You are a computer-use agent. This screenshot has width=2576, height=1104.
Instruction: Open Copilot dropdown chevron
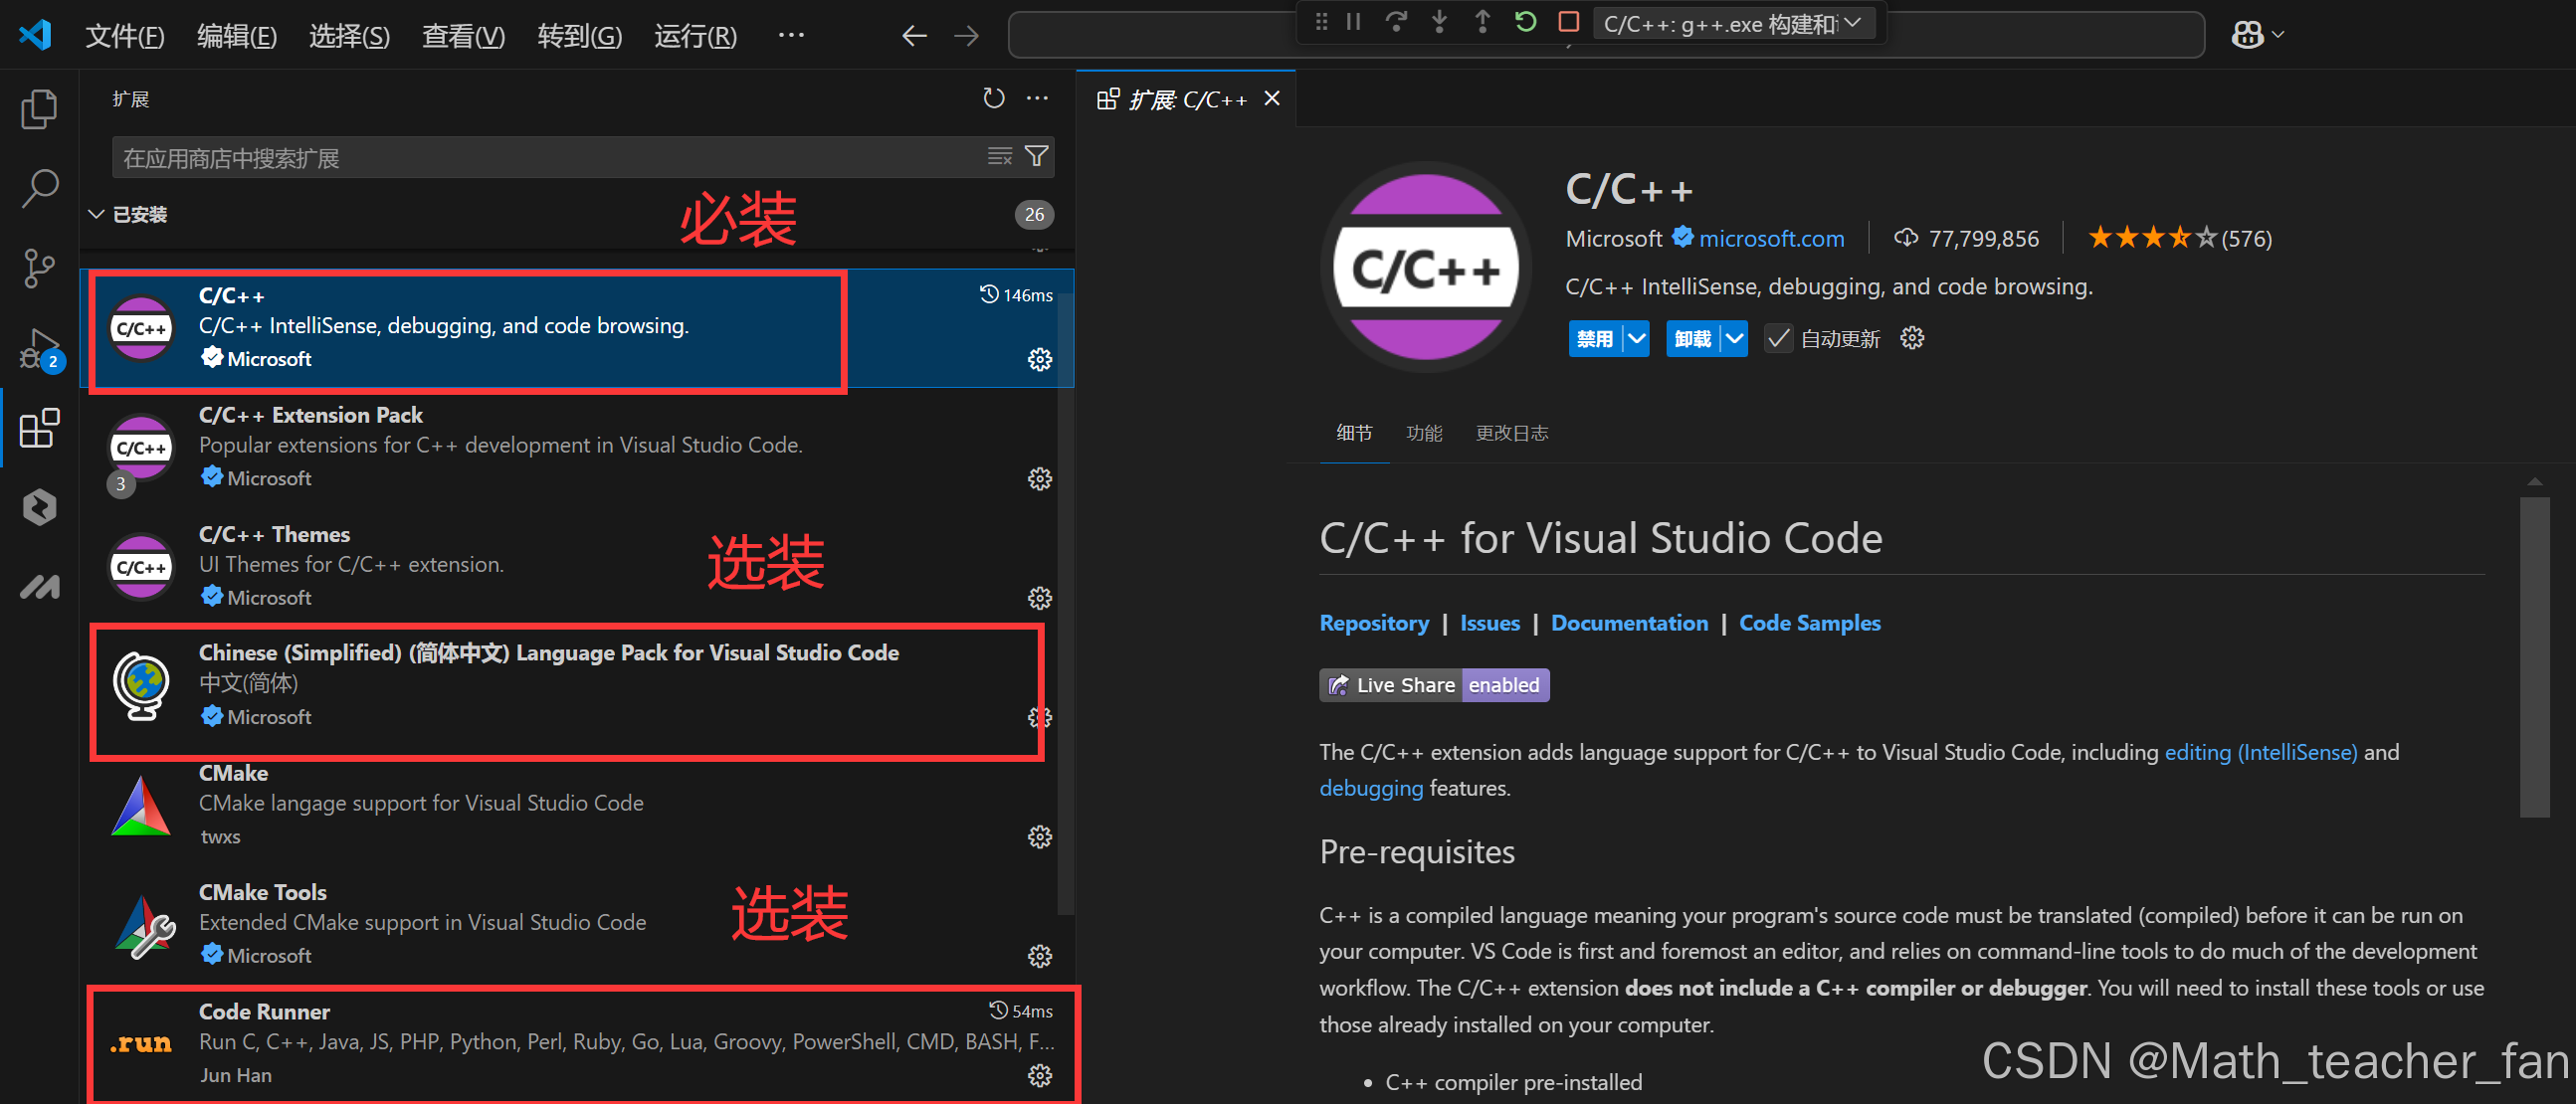coord(2278,35)
